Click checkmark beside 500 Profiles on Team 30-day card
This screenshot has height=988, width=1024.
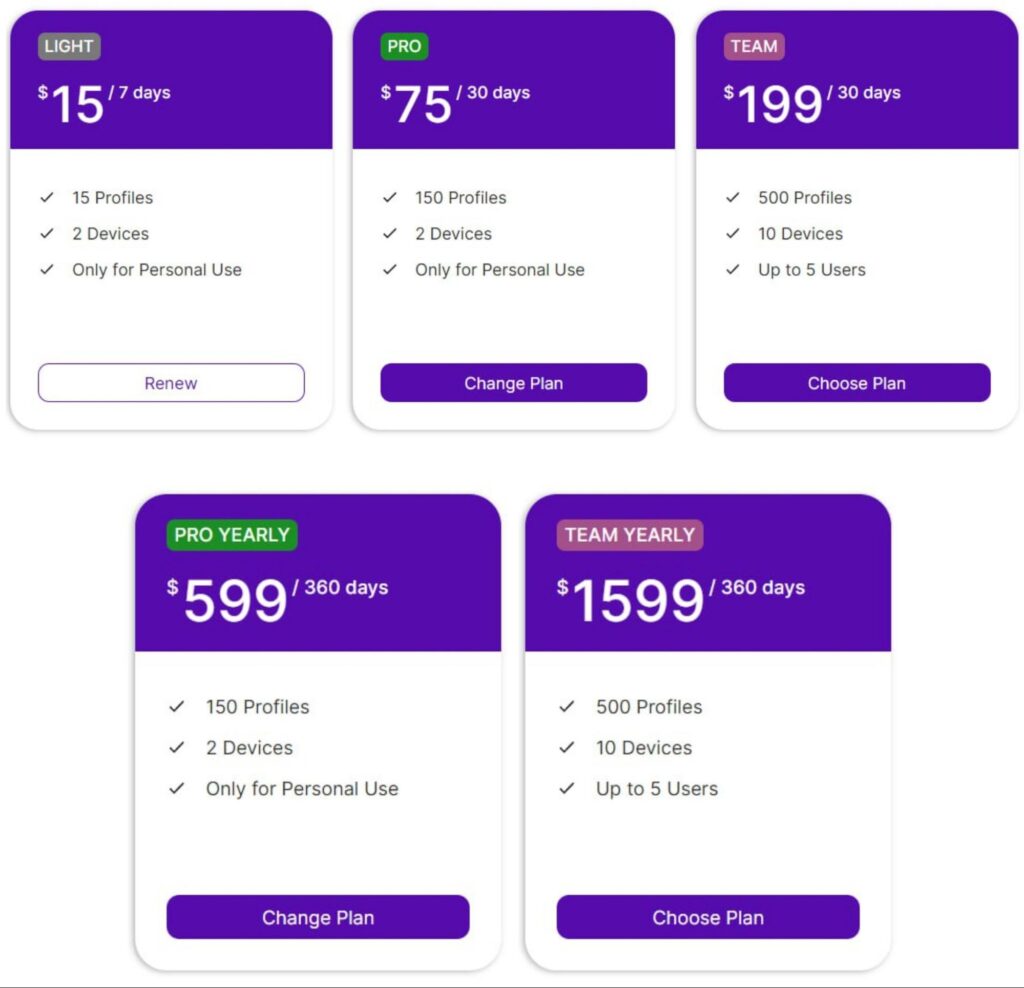coord(733,197)
